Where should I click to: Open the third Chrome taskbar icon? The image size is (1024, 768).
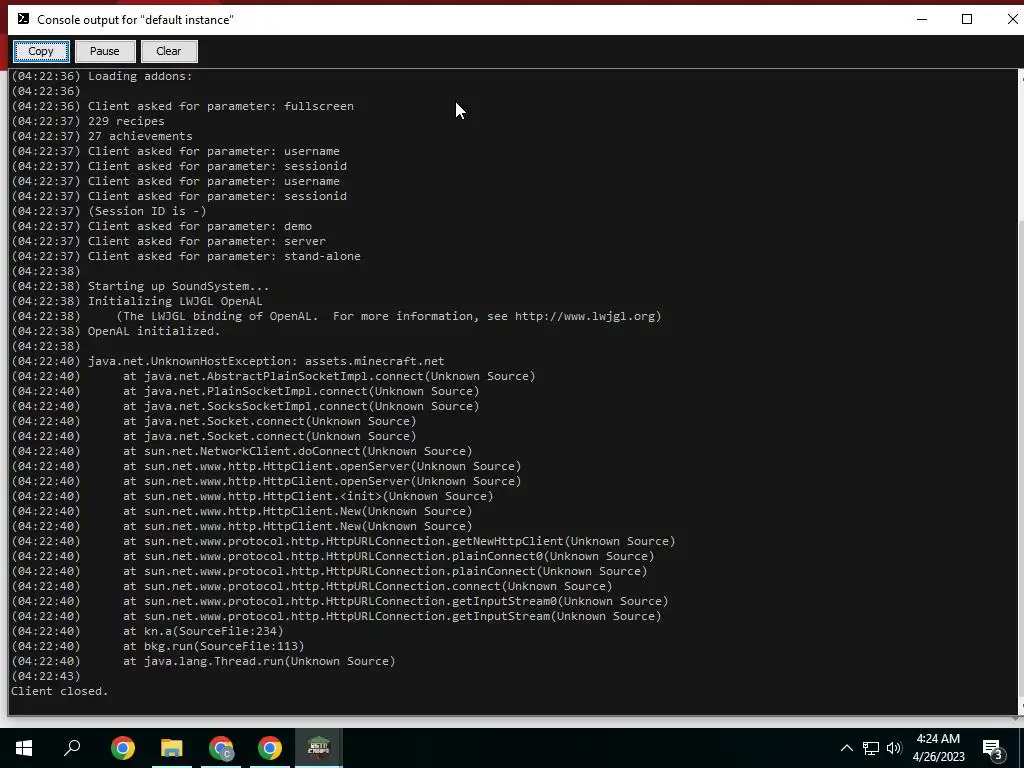270,748
